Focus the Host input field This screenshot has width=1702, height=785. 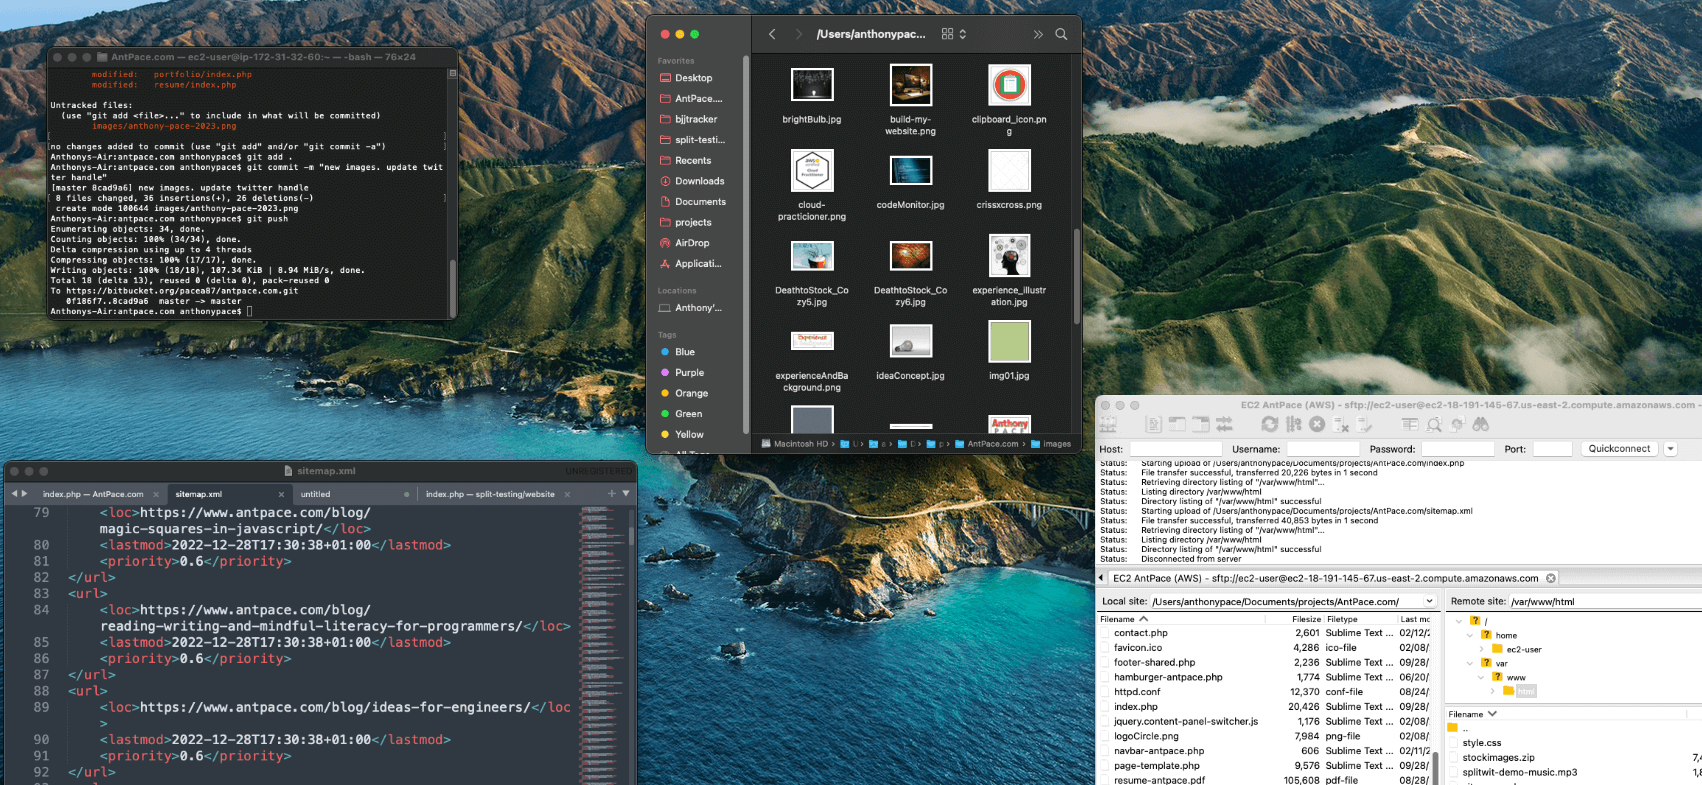point(1176,449)
